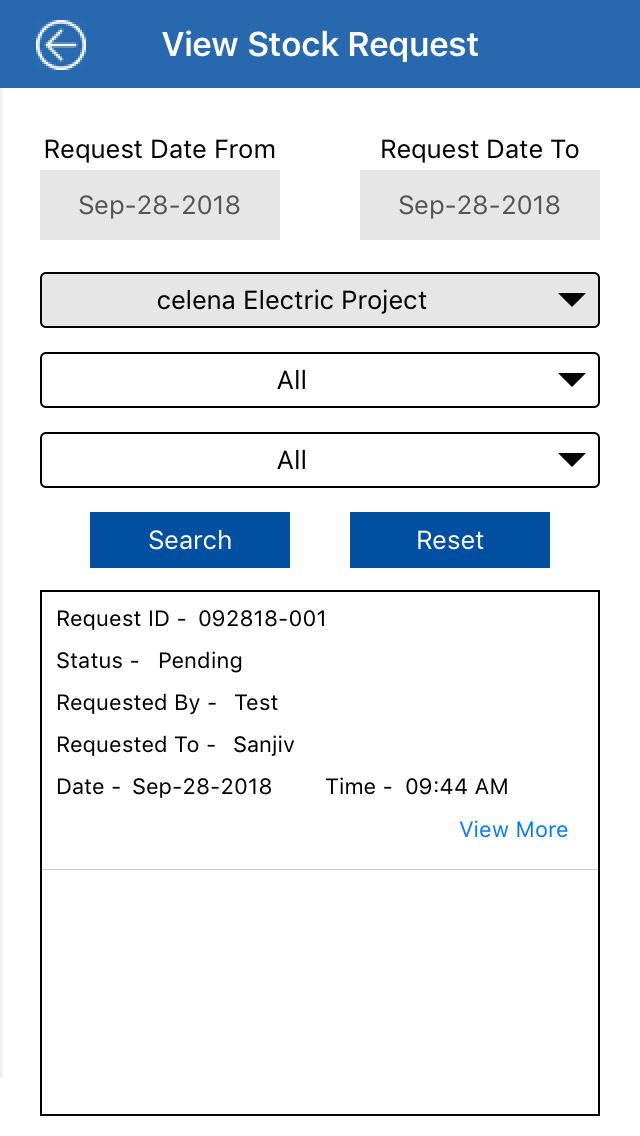Open the Request Date To field
640x1136 pixels.
click(480, 205)
